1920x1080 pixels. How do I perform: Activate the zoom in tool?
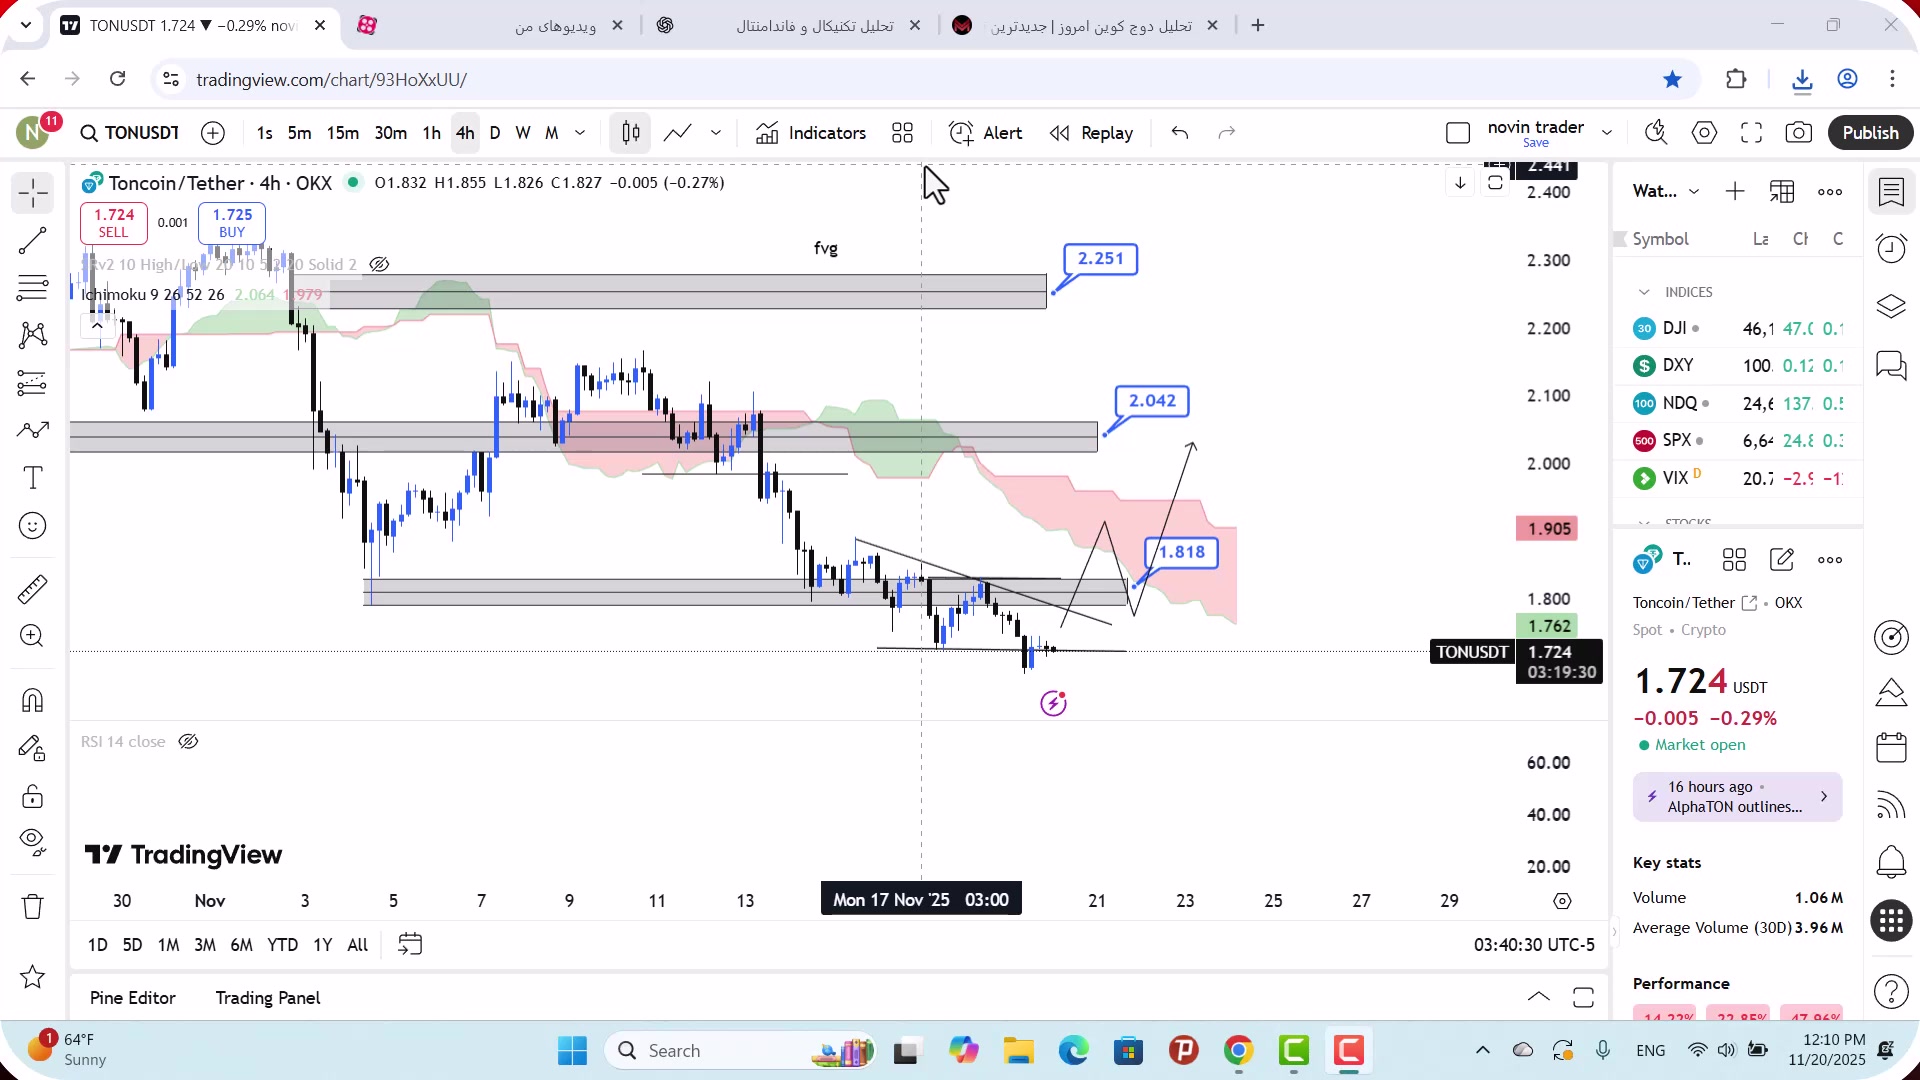(x=33, y=636)
